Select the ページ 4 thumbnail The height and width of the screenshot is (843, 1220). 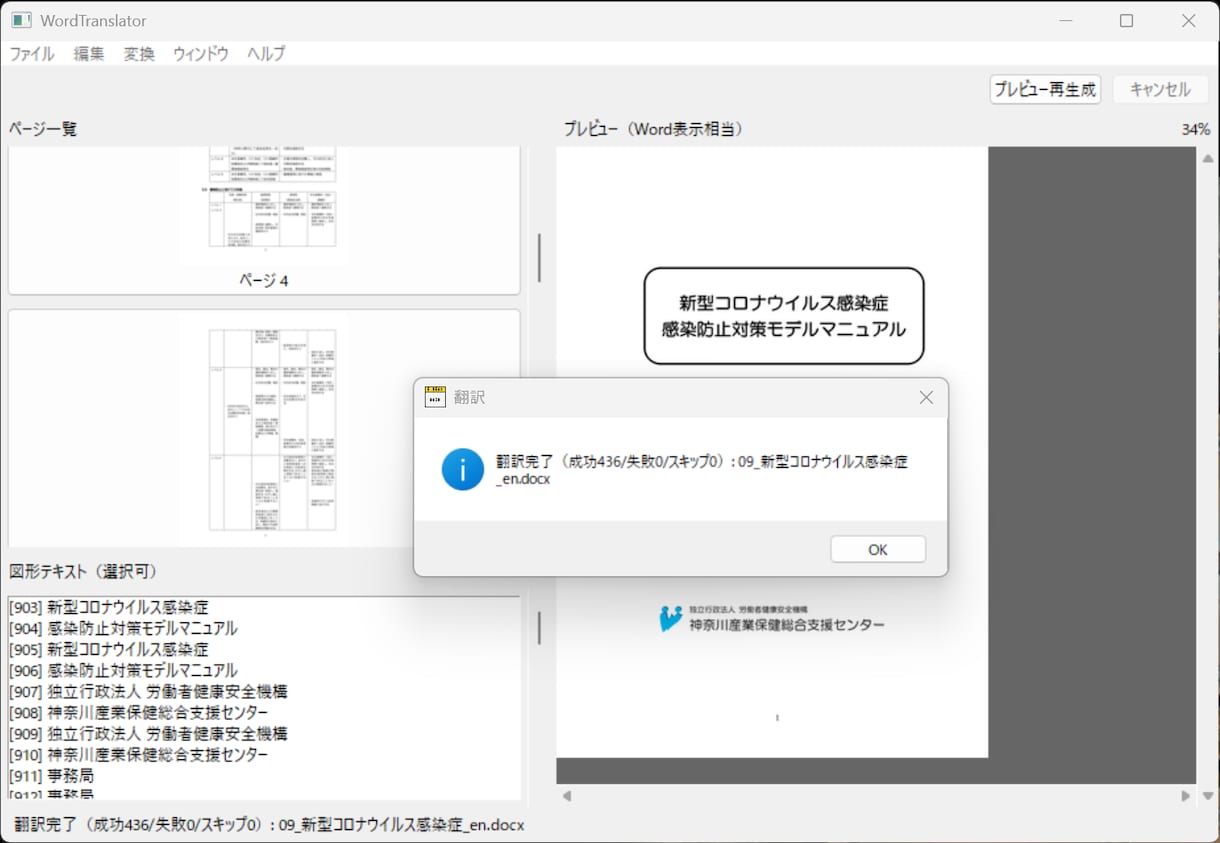click(x=264, y=220)
